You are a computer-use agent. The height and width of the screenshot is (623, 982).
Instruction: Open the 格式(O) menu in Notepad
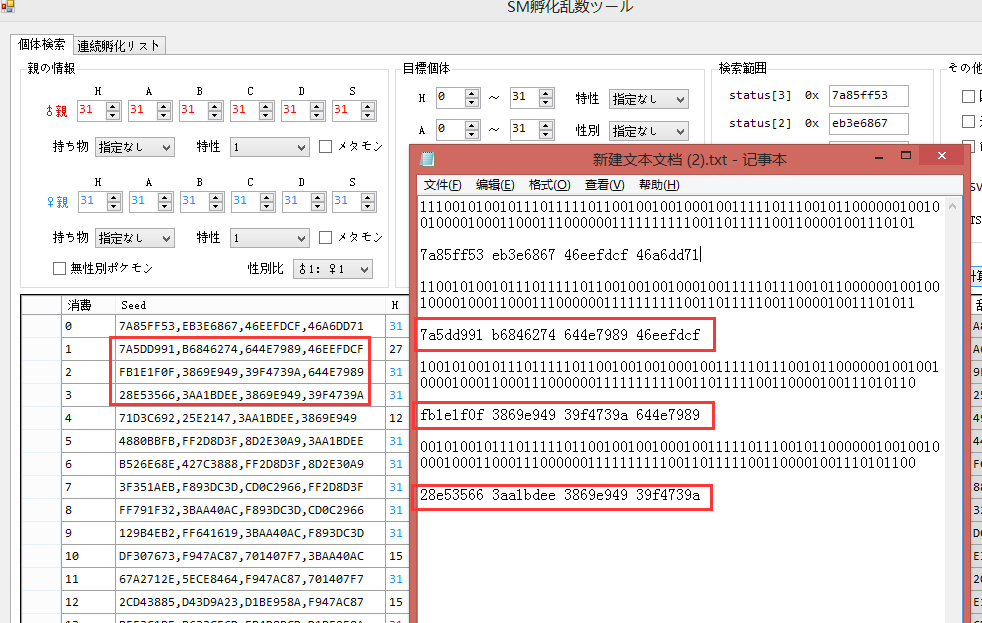tap(549, 185)
